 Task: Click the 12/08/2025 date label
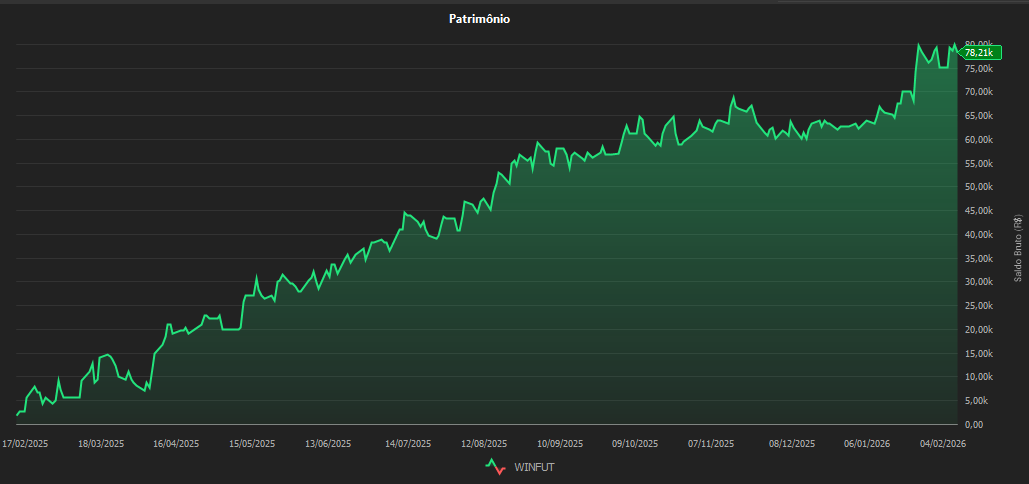(x=484, y=443)
